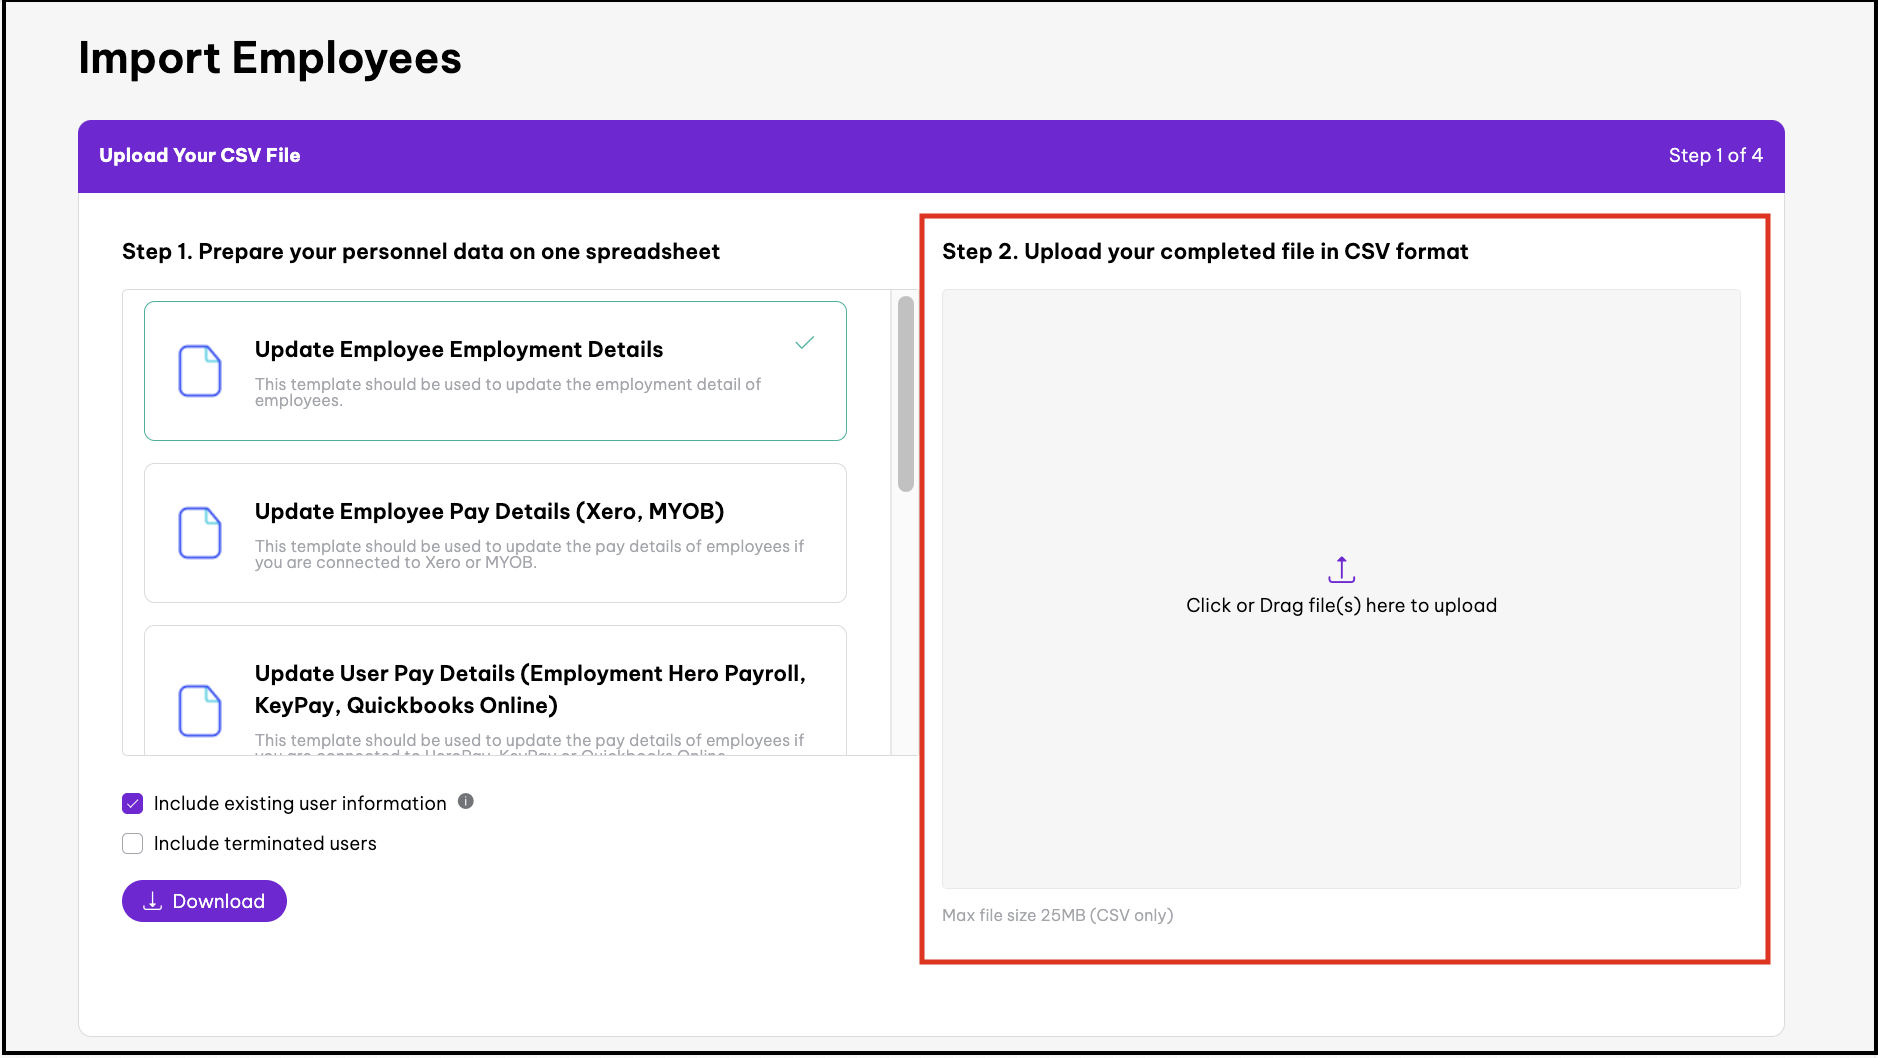Click the download arrow icon inside Download button
1878x1058 pixels.
(x=153, y=901)
